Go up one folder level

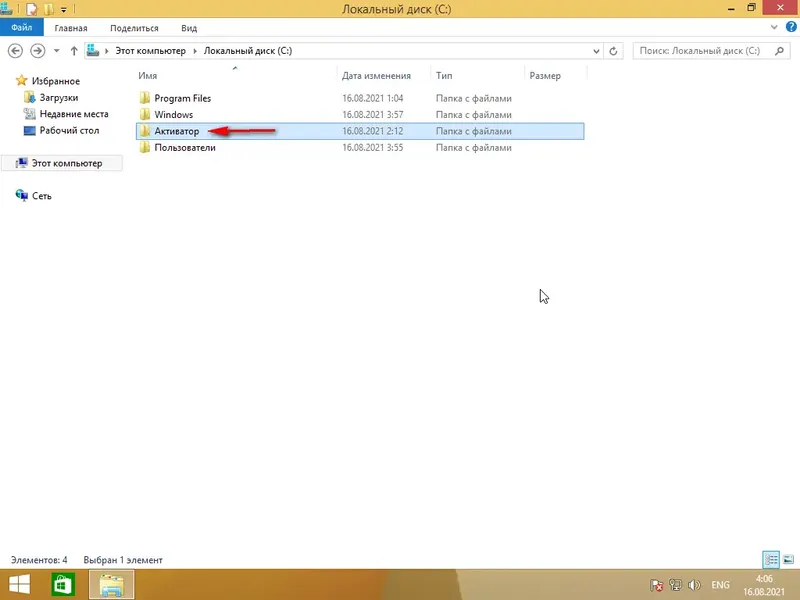coord(74,51)
